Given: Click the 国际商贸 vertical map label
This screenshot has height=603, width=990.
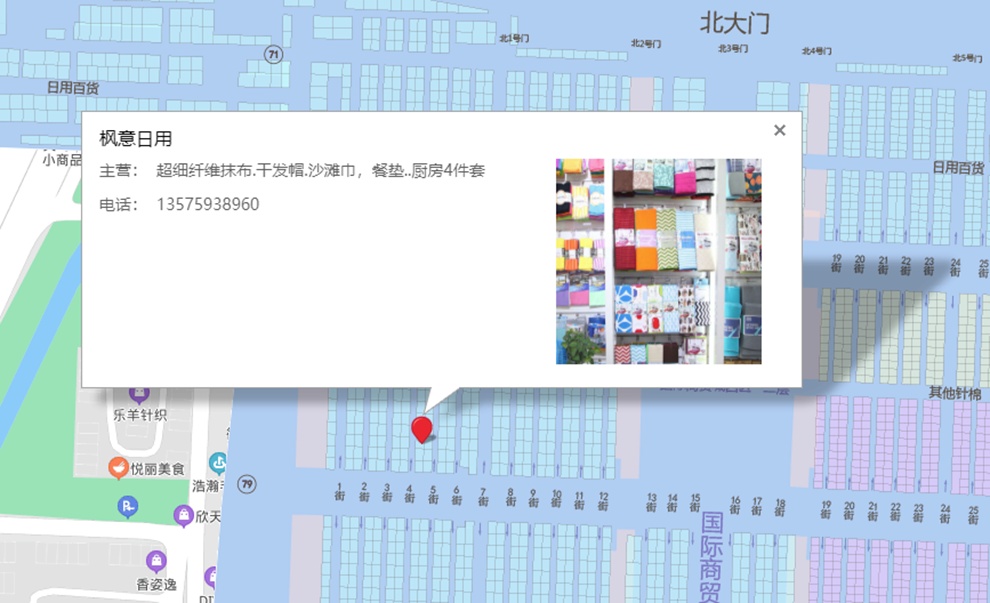Looking at the screenshot, I should 712,557.
